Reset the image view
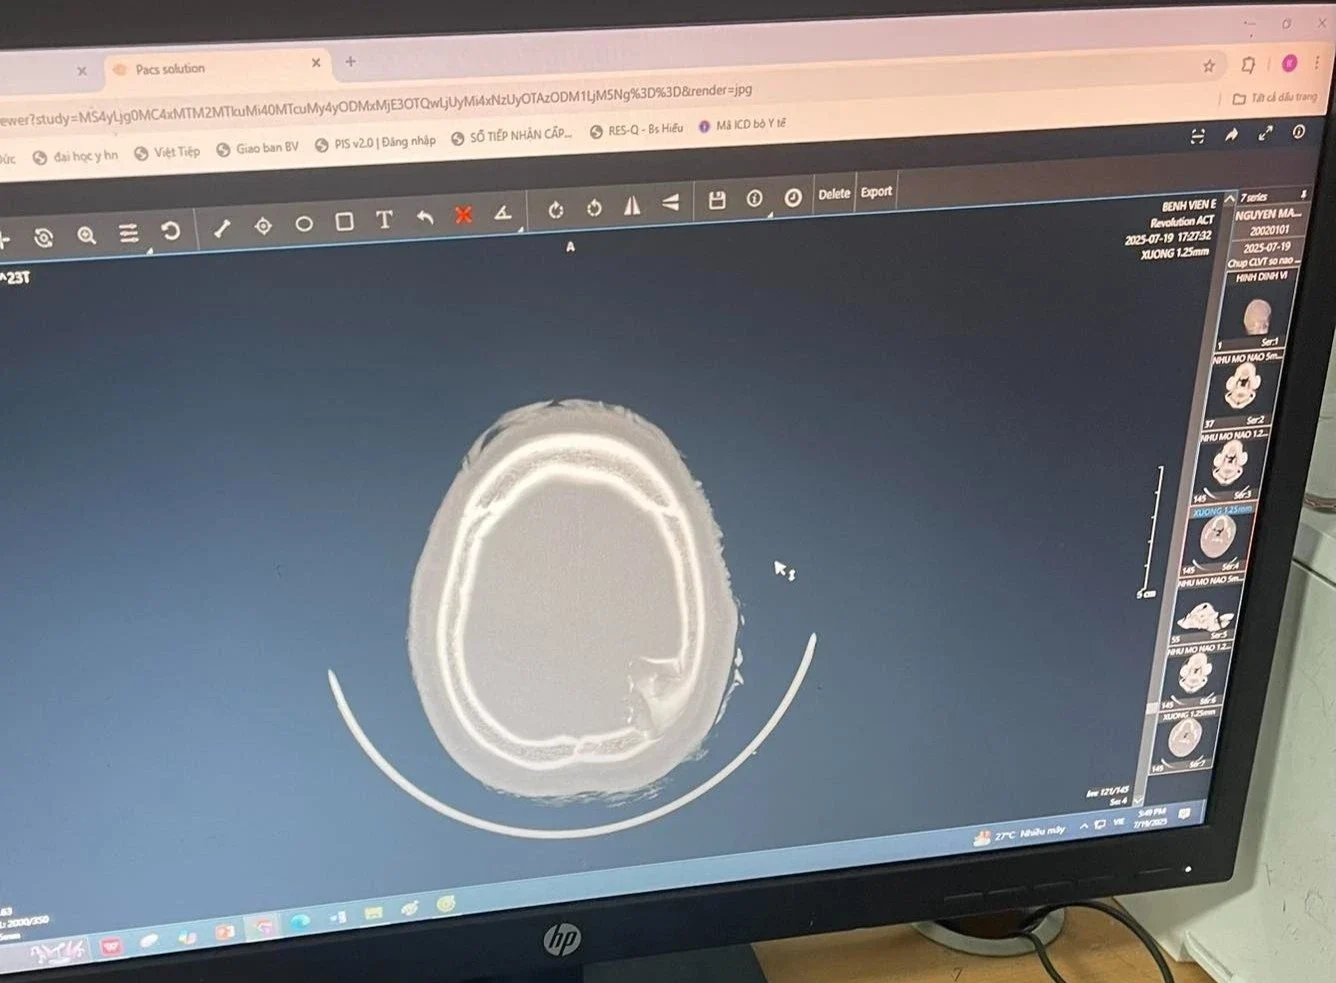 [171, 231]
